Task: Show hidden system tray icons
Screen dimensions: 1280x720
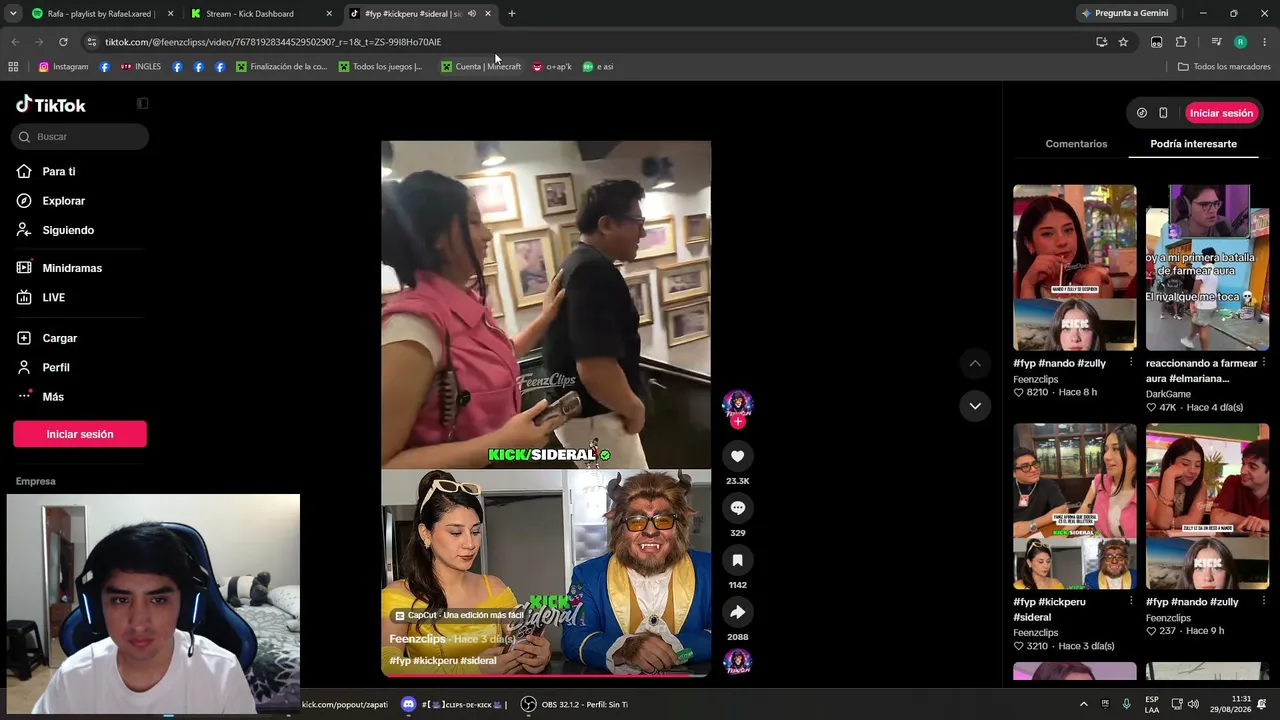Action: pos(1083,705)
